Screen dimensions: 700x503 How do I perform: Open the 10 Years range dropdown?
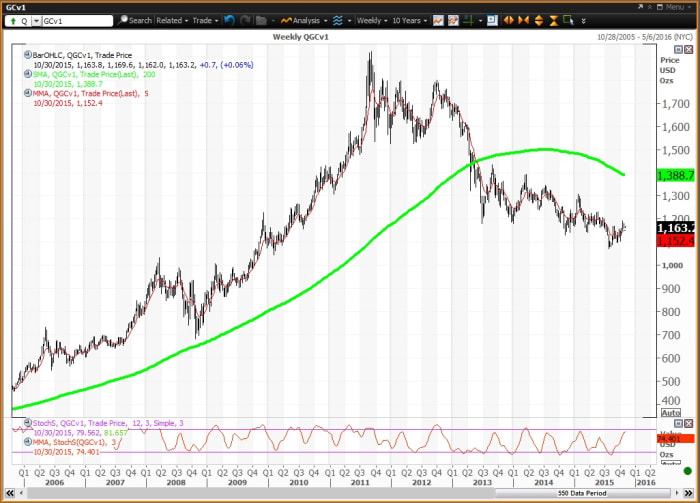point(411,20)
